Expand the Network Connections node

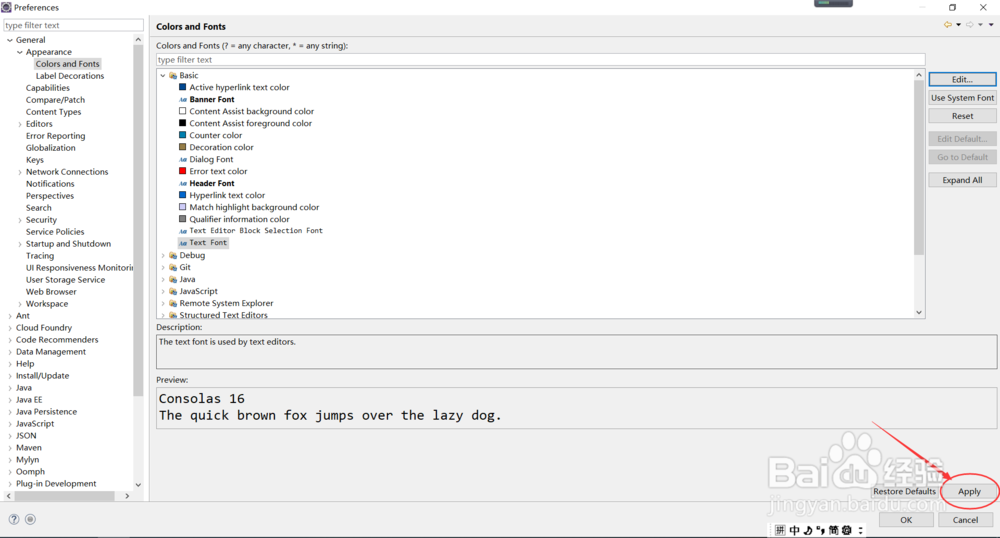coord(20,172)
